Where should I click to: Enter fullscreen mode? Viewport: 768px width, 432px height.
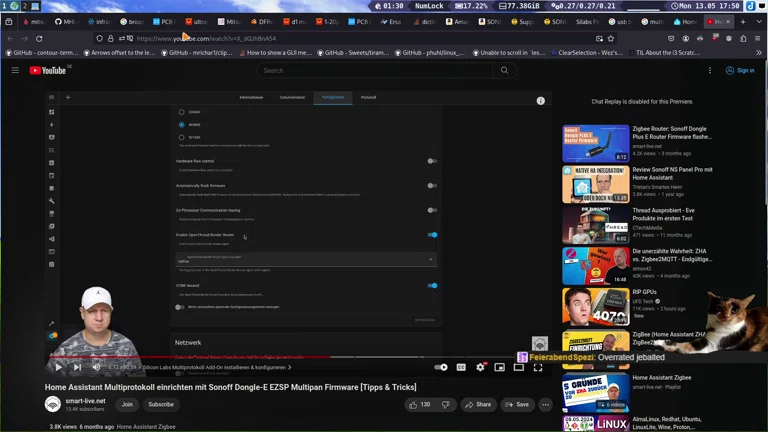pyautogui.click(x=537, y=367)
